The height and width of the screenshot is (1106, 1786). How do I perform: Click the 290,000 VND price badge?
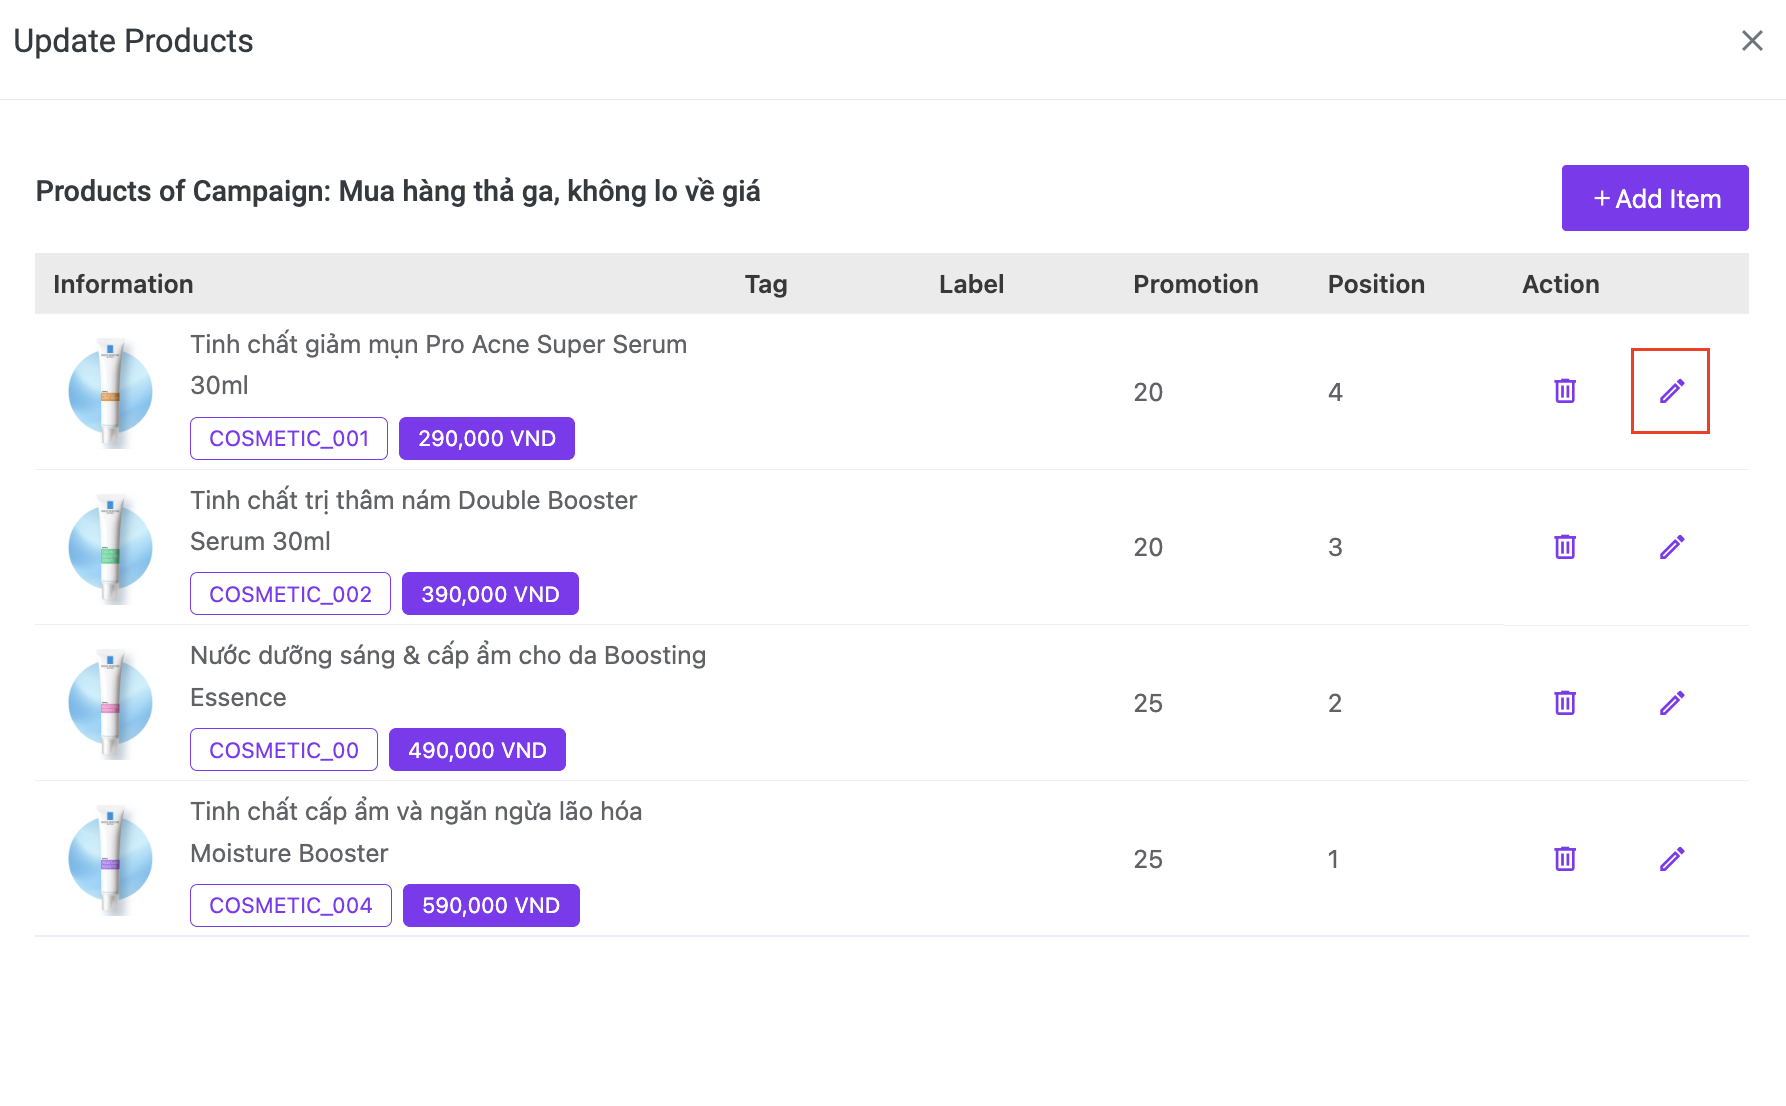point(486,439)
